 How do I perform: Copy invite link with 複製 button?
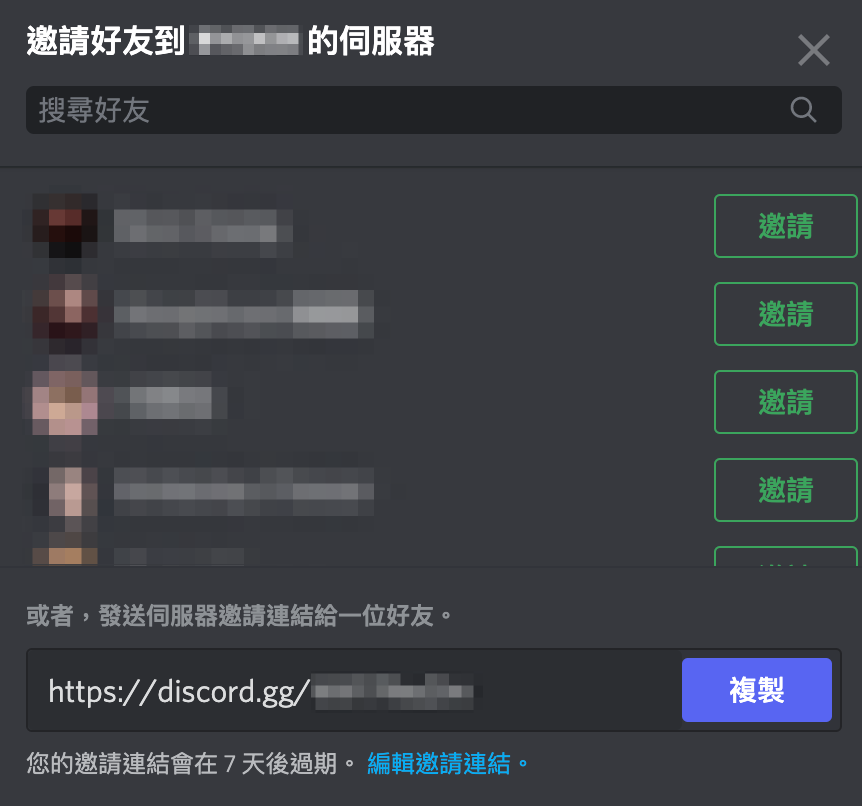756,690
